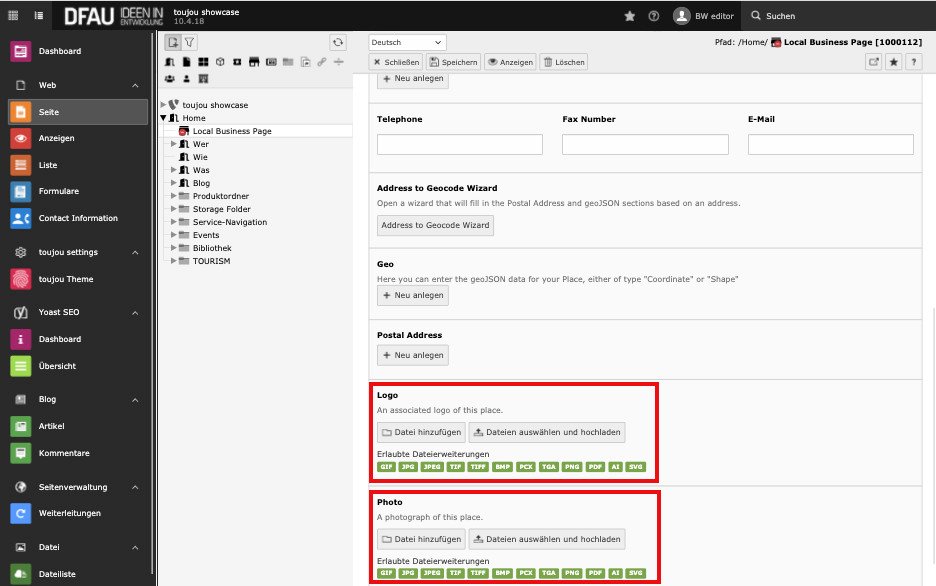
Task: Open the Weiterleitungen module
Action: 78,513
